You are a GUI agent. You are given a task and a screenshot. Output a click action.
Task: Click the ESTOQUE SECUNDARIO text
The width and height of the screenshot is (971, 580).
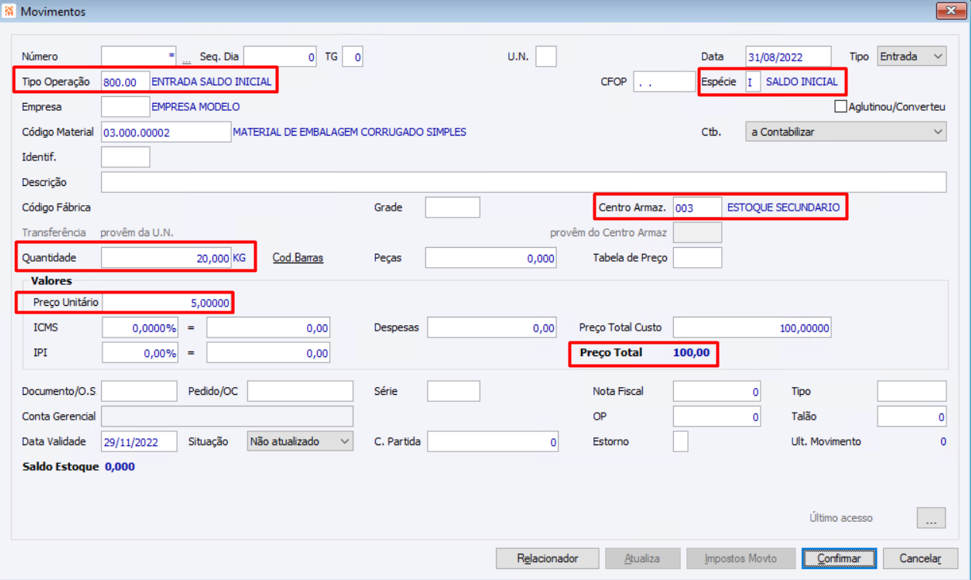click(x=783, y=207)
